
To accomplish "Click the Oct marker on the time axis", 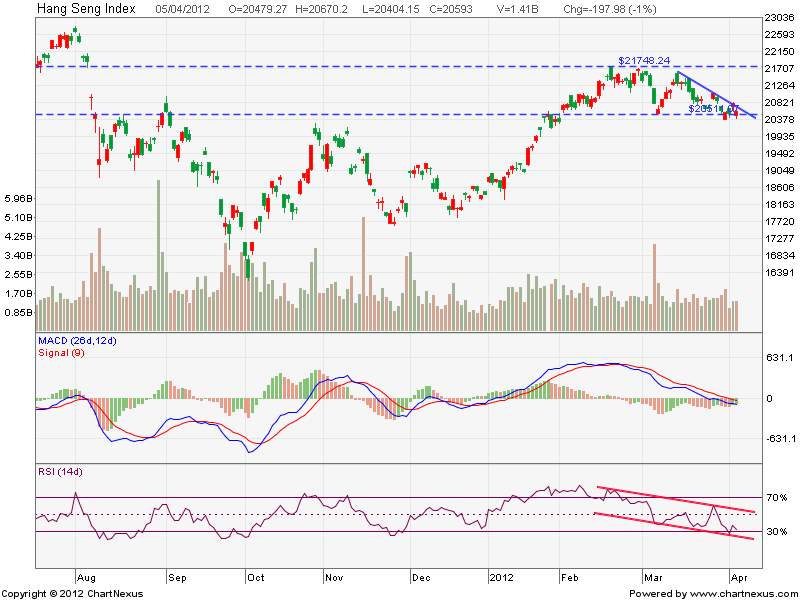I will (255, 578).
